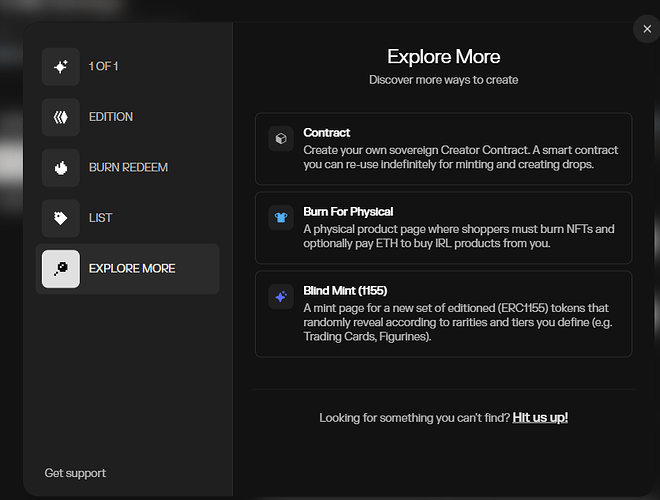Click the Edition stacked layers icon

(61, 117)
